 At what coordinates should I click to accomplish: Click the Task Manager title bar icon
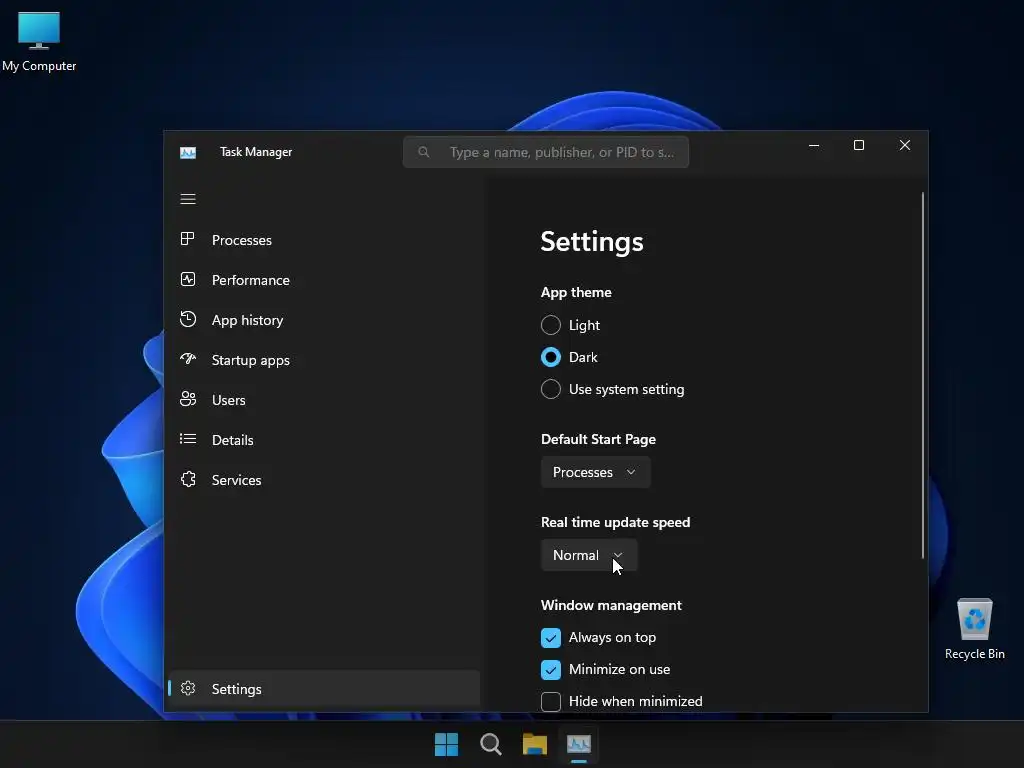click(188, 153)
